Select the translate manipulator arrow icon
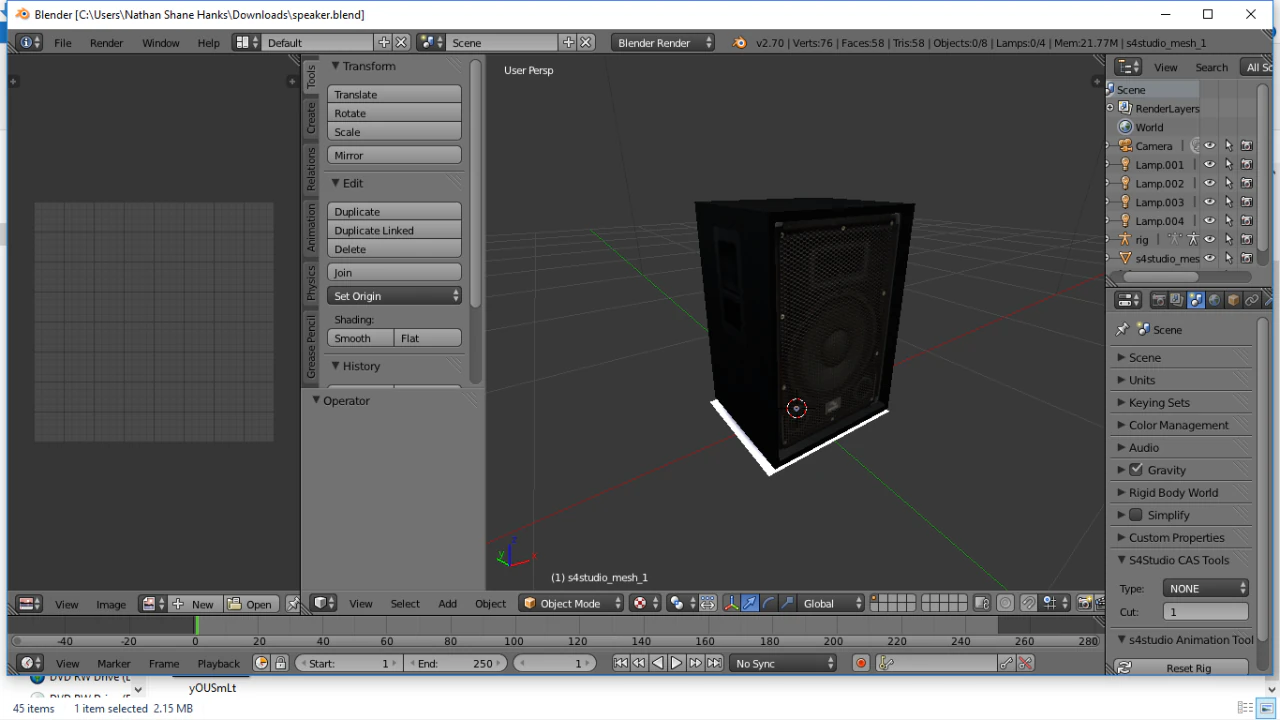1280x720 pixels. (x=750, y=603)
